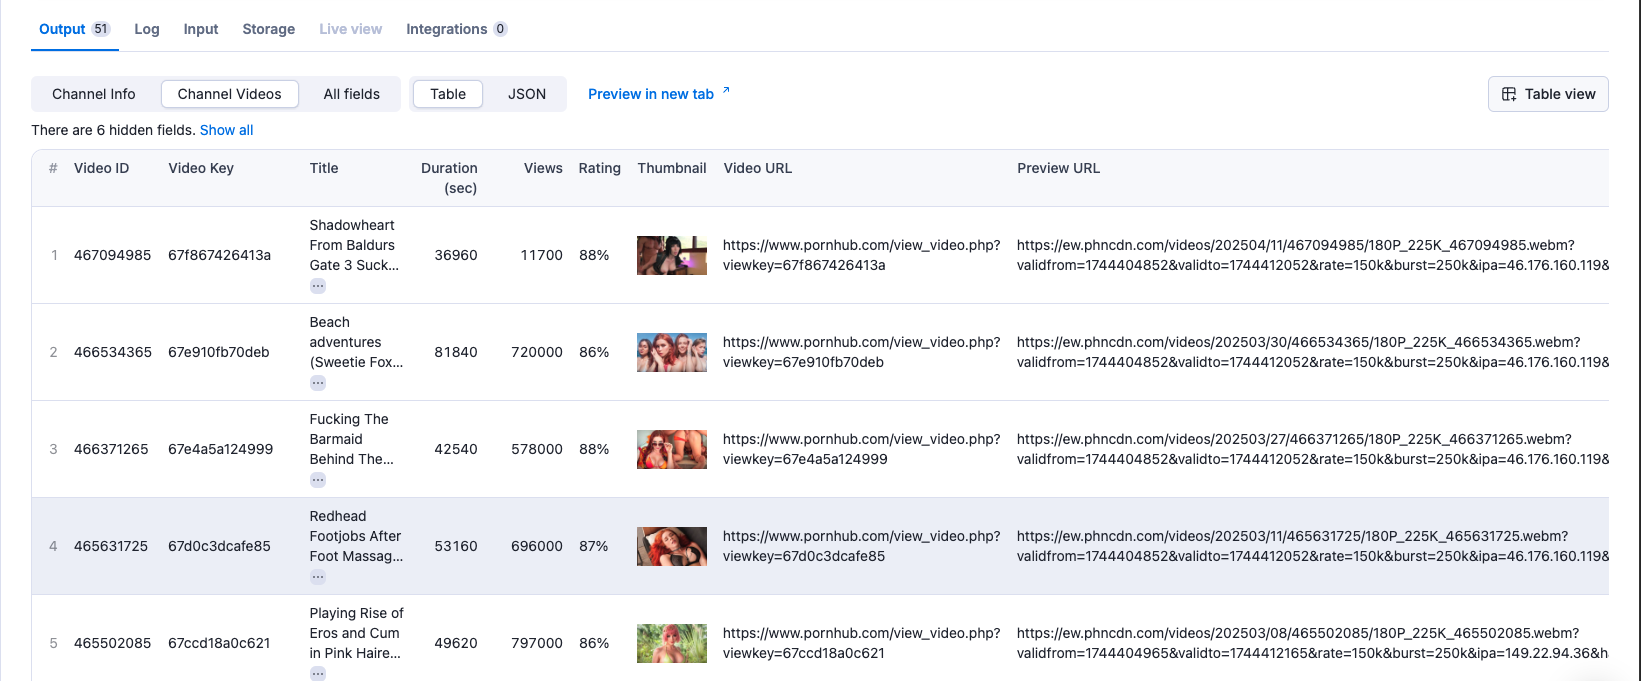
Task: Select the Channel Videos view
Action: point(230,94)
